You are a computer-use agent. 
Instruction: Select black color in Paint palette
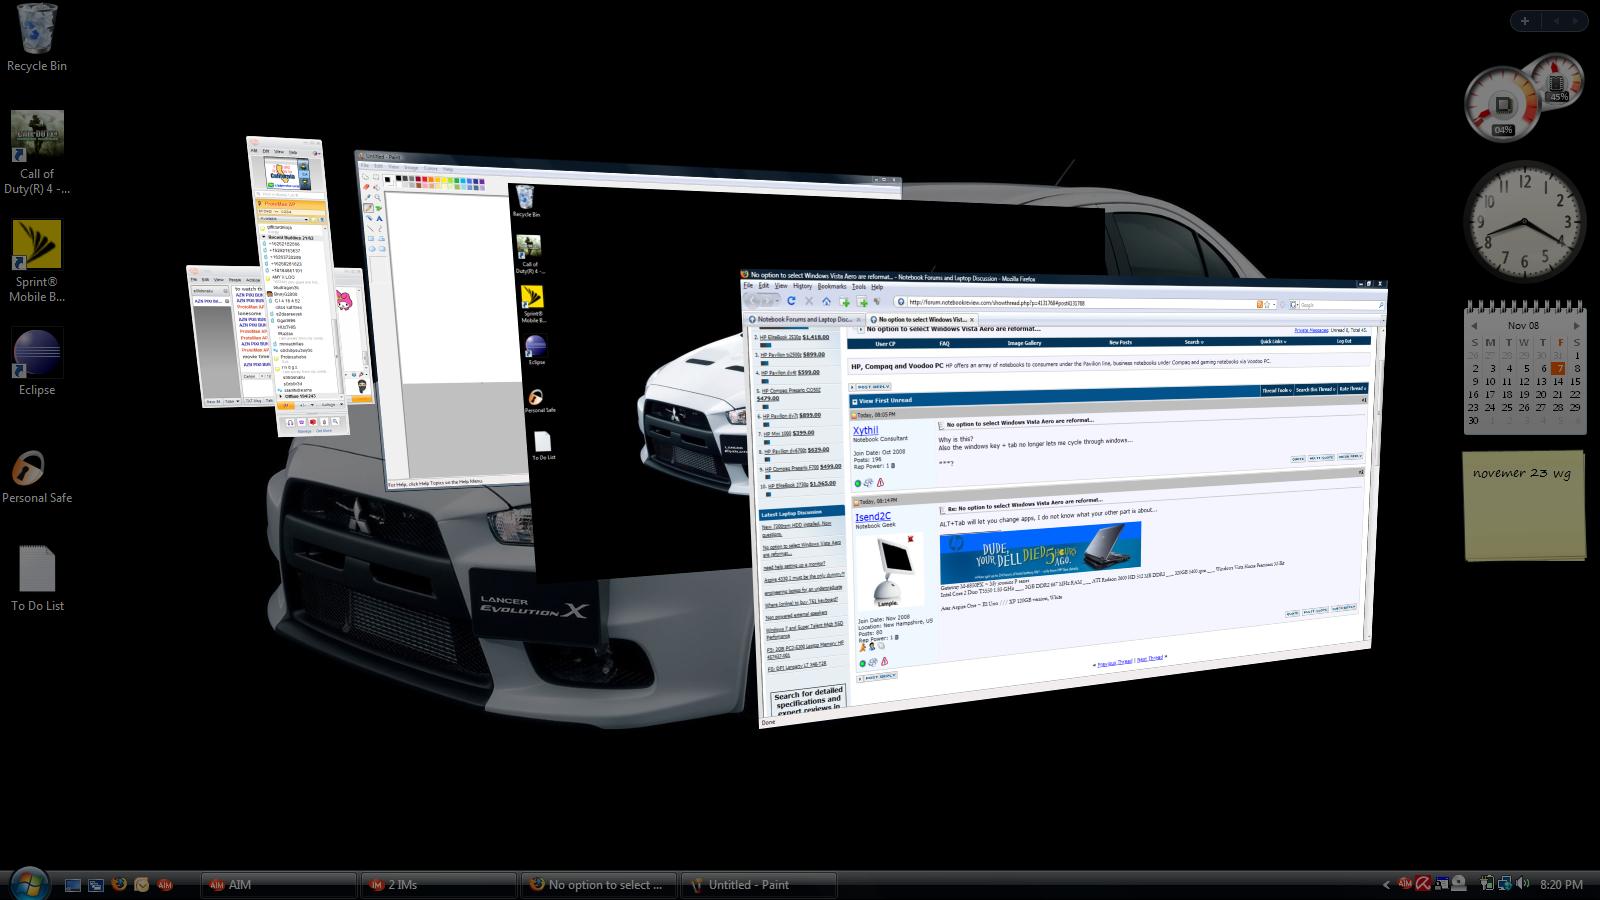point(398,180)
